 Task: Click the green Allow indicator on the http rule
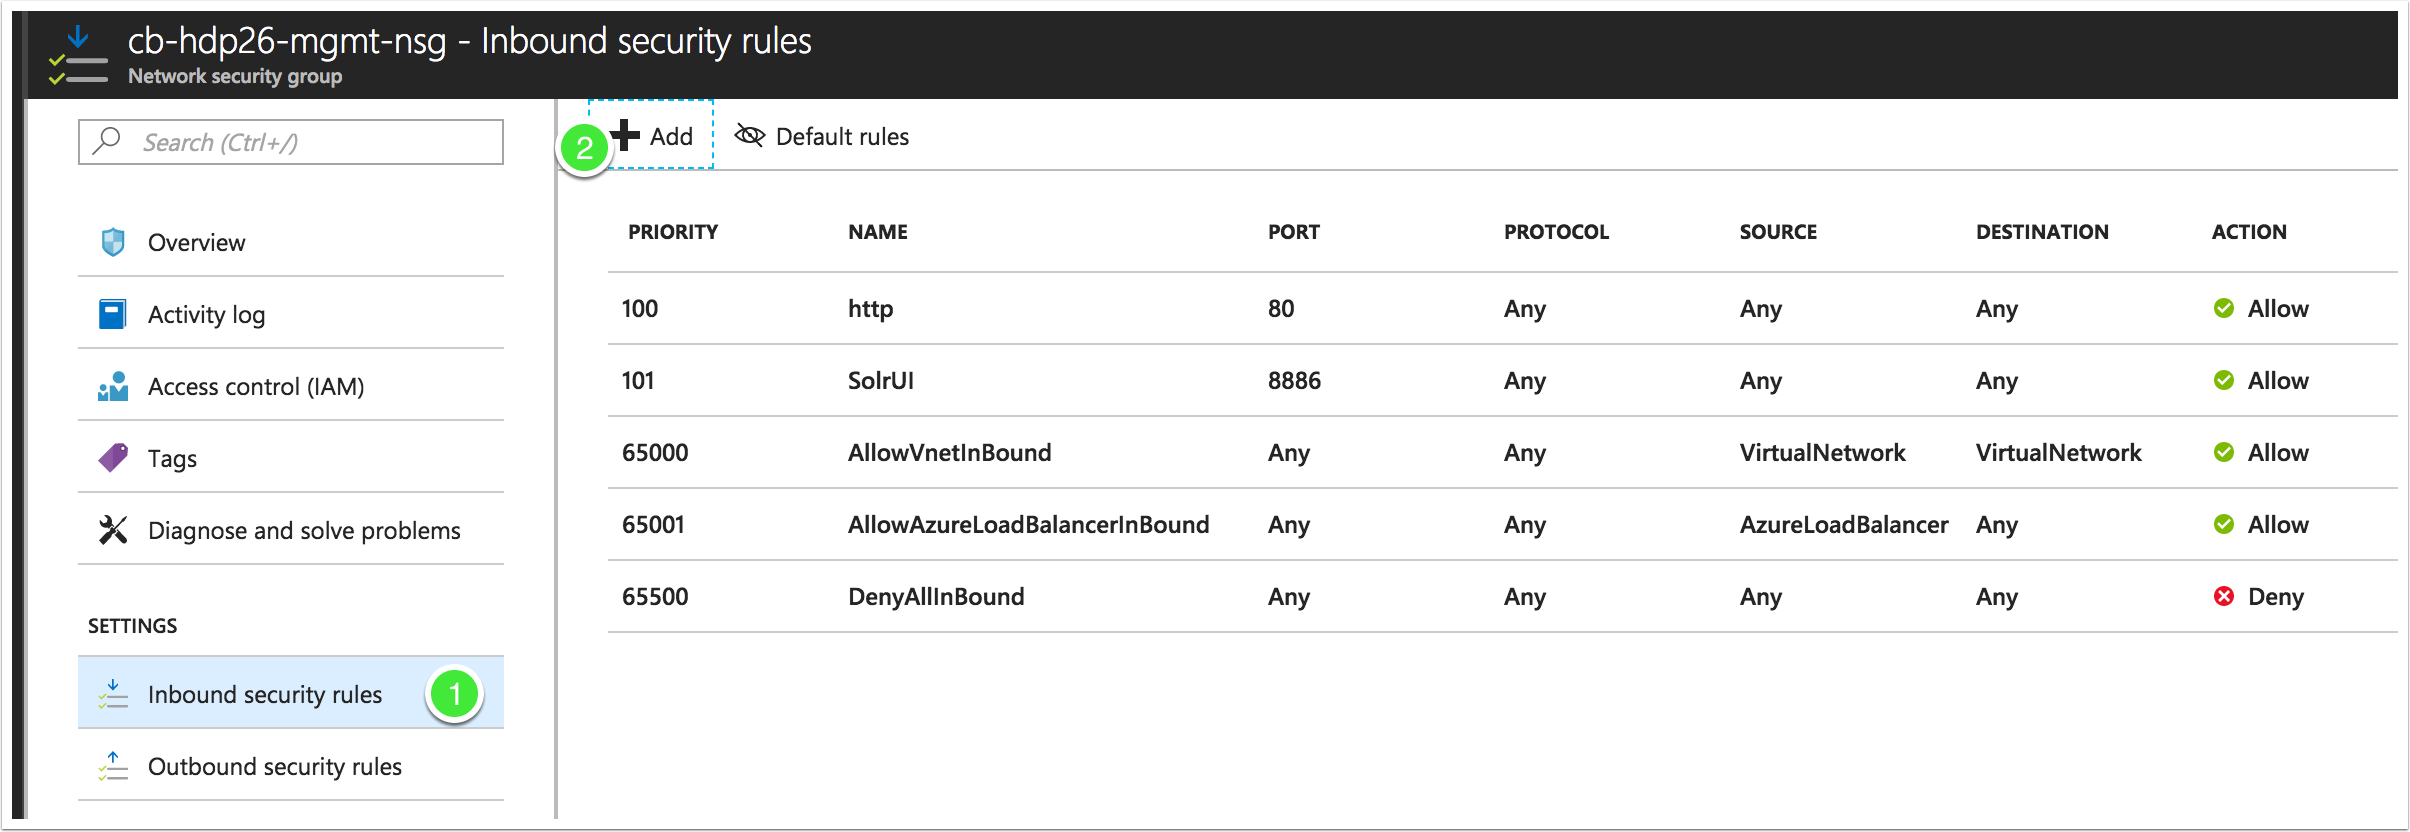tap(2224, 309)
